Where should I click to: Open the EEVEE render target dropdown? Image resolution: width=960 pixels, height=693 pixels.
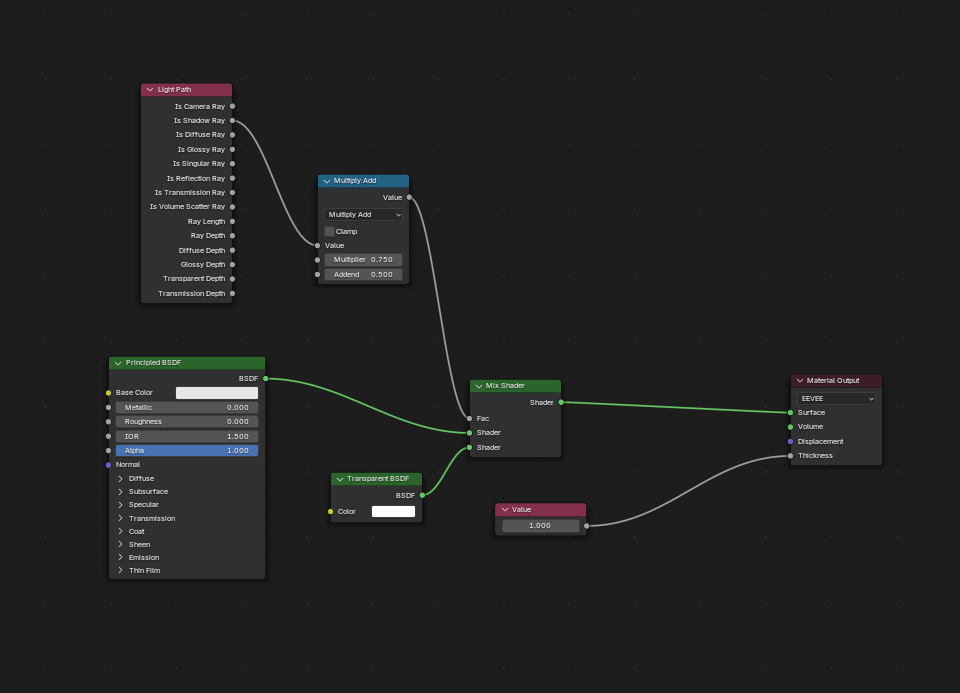tap(836, 398)
